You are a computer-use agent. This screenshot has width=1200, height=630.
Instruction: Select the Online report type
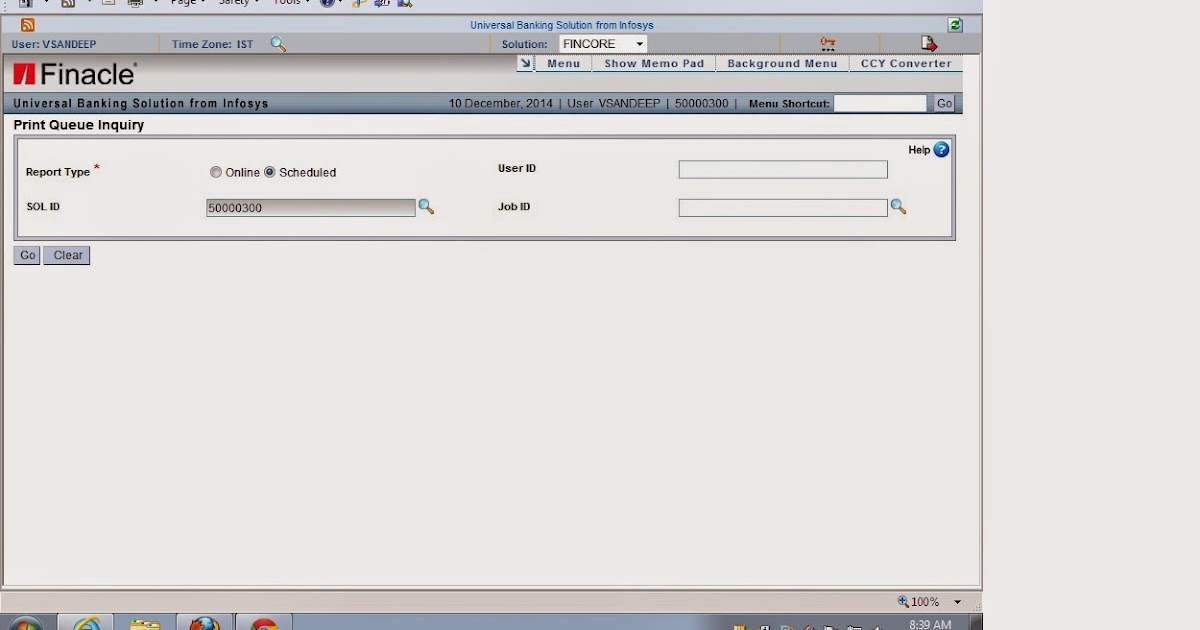[x=216, y=171]
